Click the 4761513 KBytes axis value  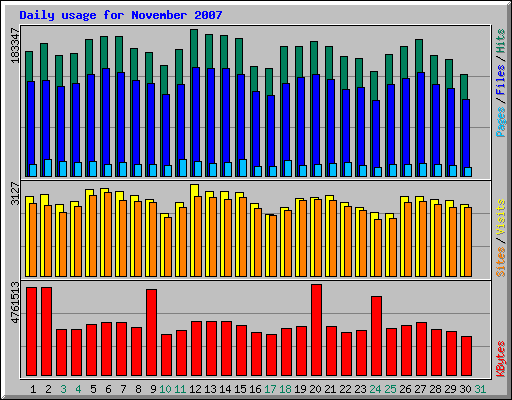pyautogui.click(x=15, y=302)
